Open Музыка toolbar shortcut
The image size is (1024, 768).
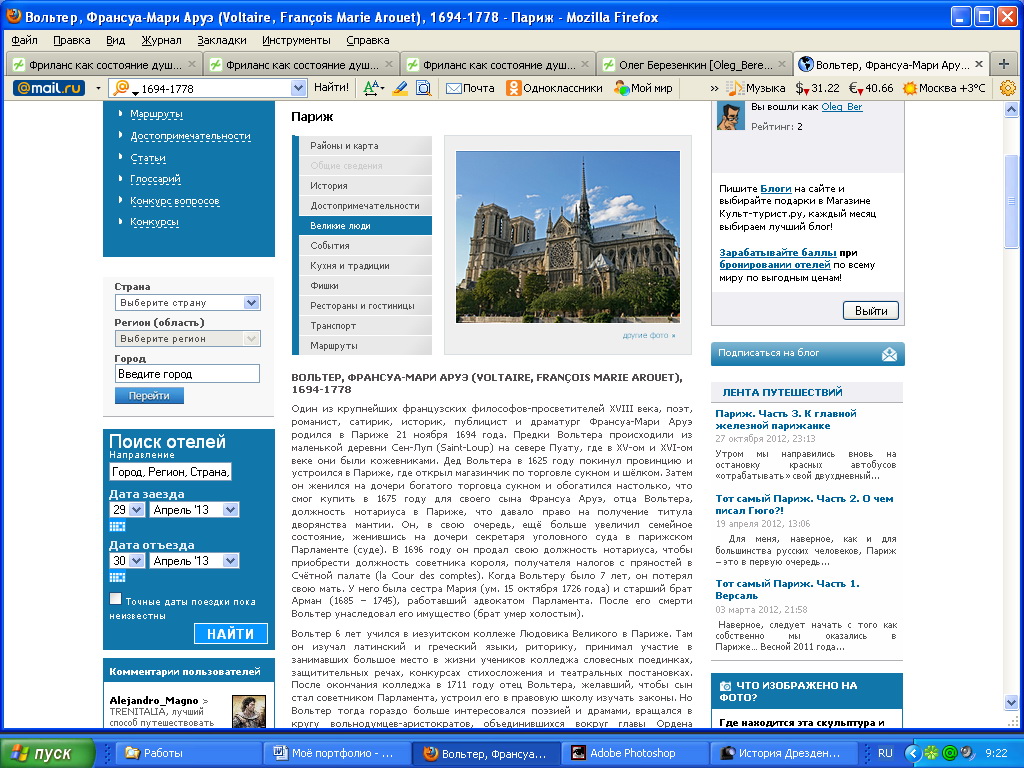pyautogui.click(x=756, y=88)
